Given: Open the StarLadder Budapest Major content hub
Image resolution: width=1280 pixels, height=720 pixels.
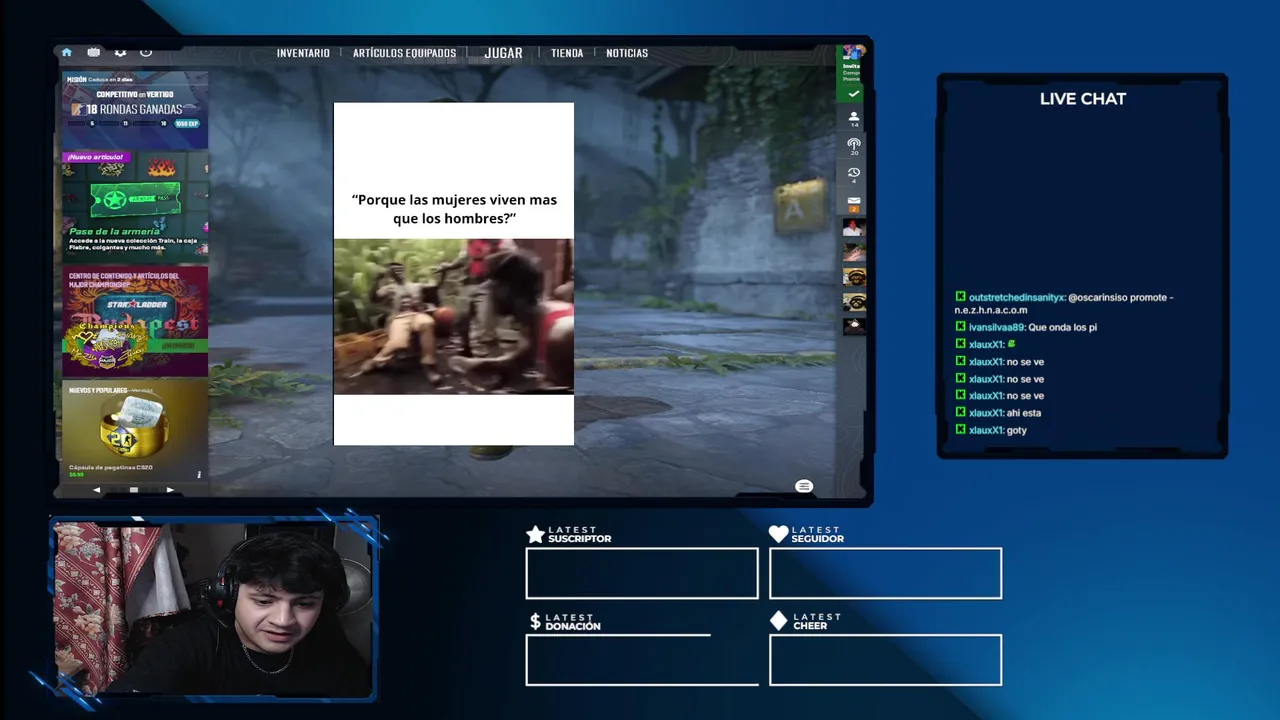Looking at the screenshot, I should pos(135,321).
